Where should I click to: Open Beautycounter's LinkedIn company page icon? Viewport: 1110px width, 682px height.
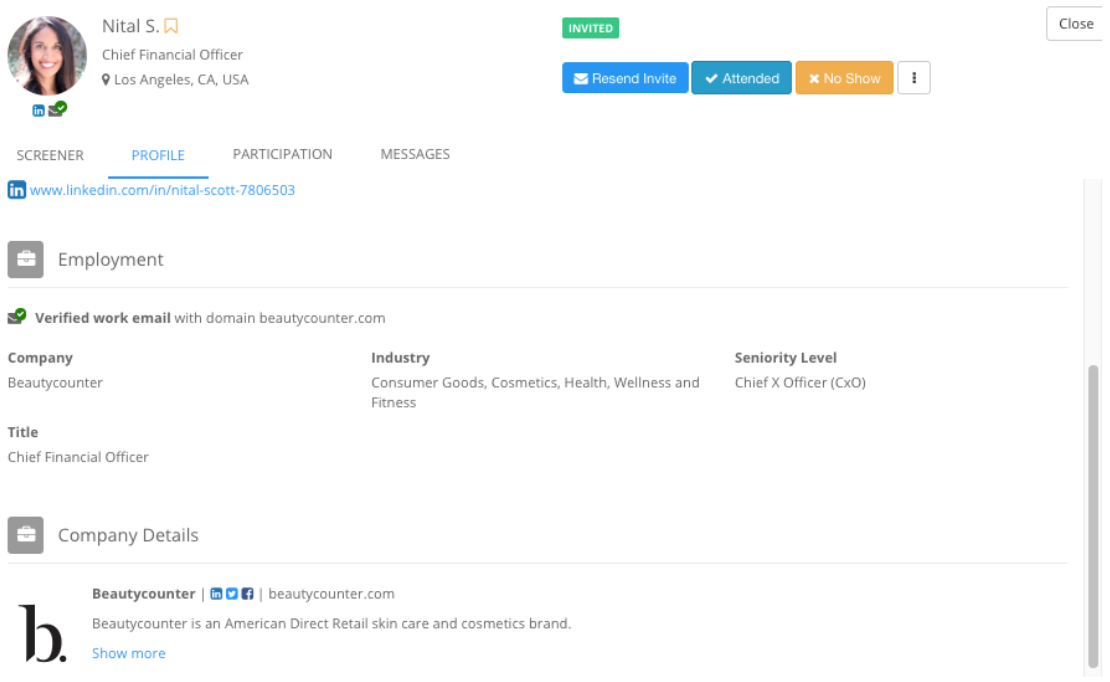[x=216, y=594]
